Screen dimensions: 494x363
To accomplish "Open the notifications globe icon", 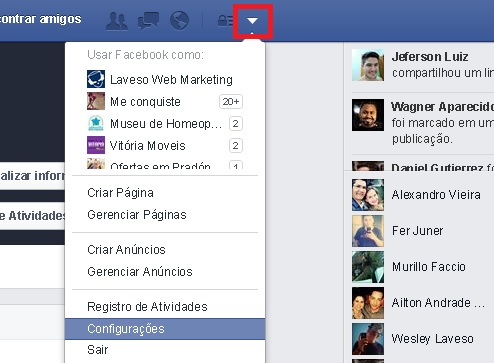I will point(179,21).
